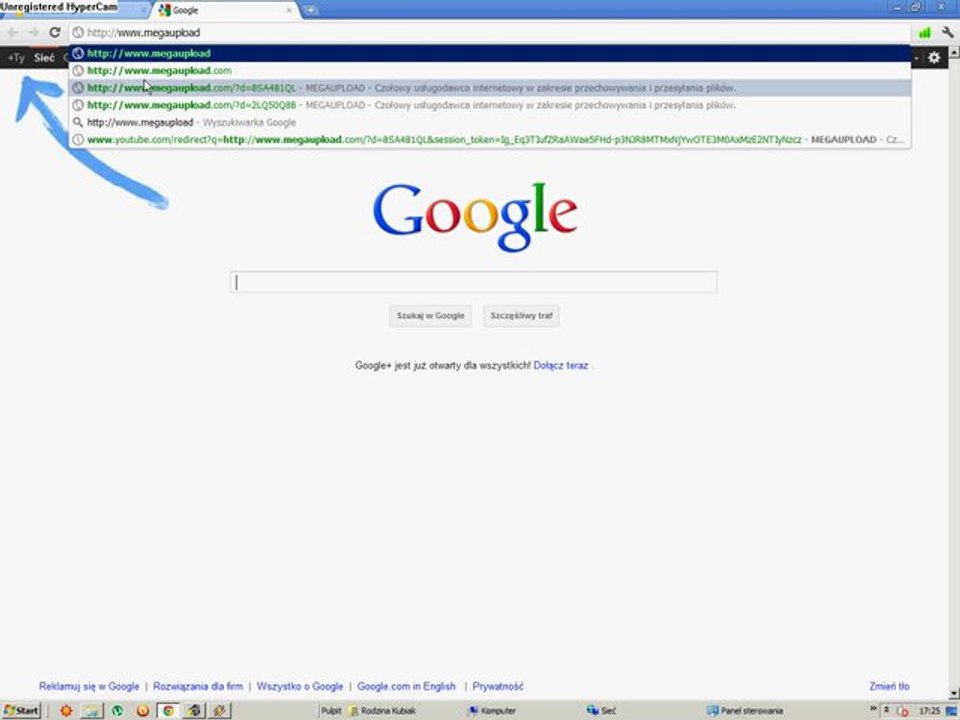Click the browser forward arrow

[x=33, y=32]
